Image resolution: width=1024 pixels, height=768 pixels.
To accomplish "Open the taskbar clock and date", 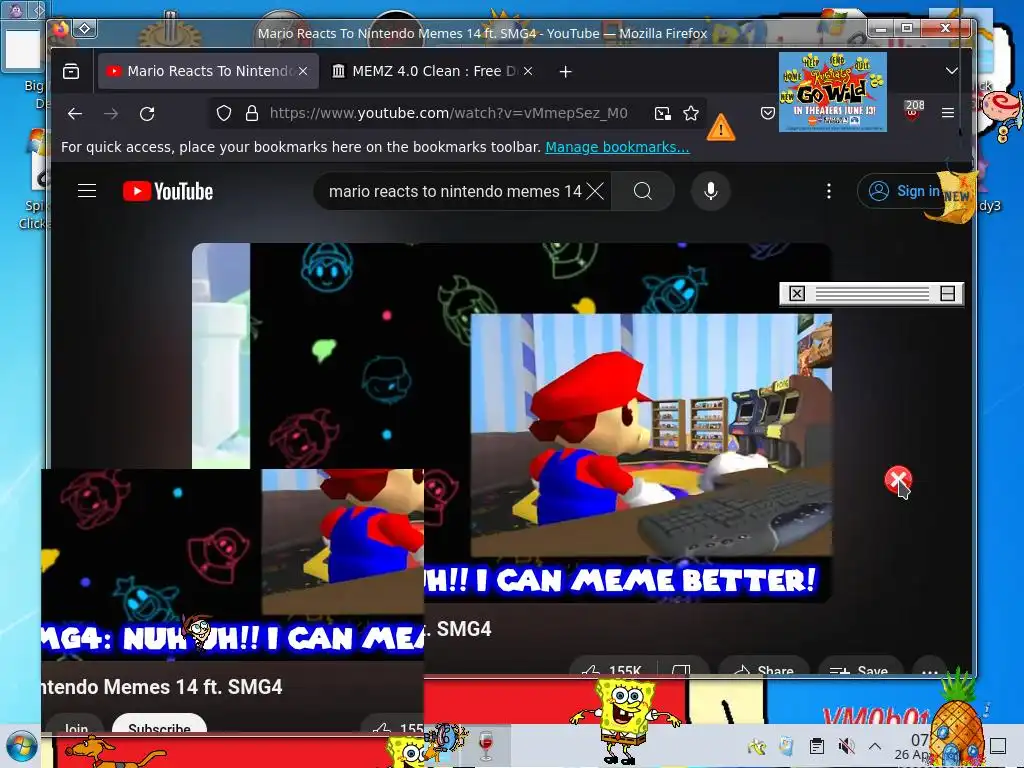I will (x=912, y=746).
